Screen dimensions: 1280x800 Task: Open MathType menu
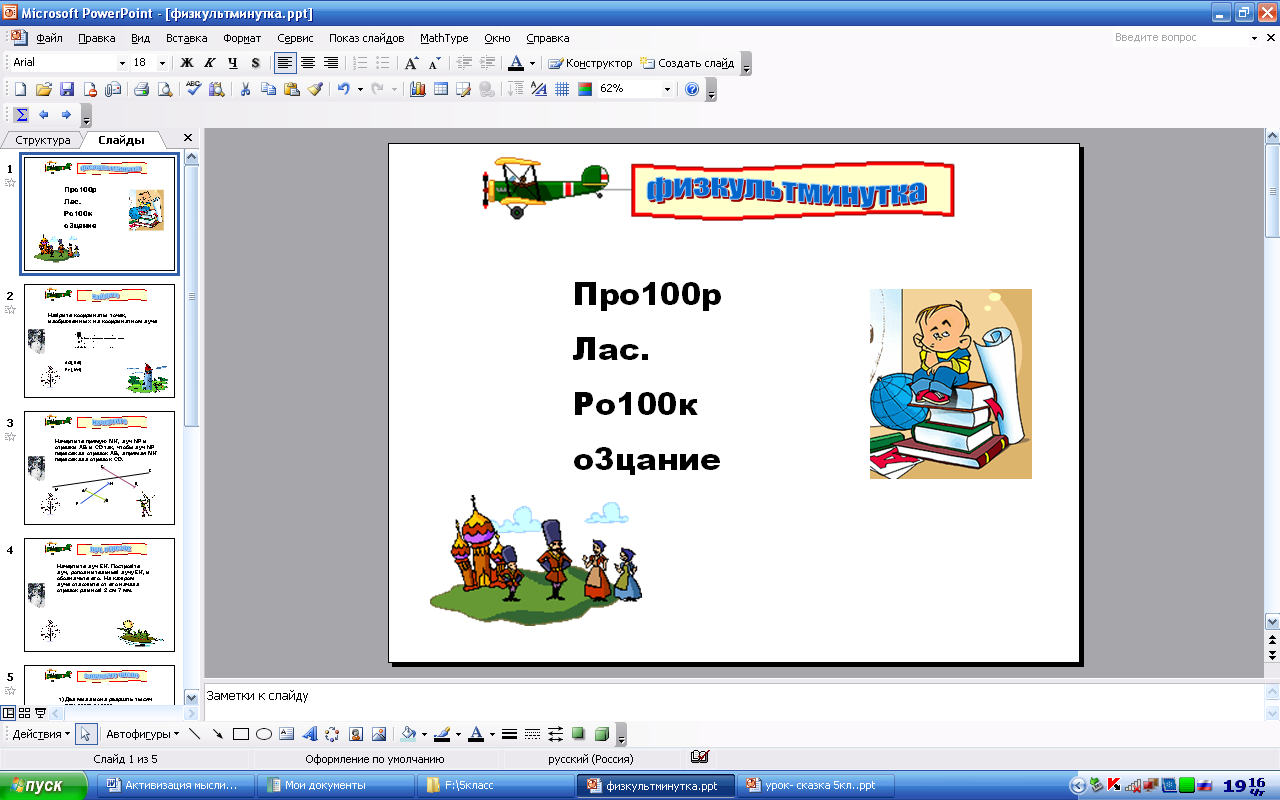(444, 38)
